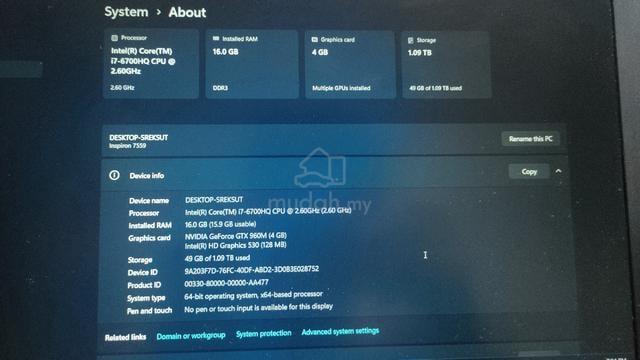Click the Inspiron 7559 model text
The width and height of the screenshot is (640, 360).
pyautogui.click(x=127, y=146)
